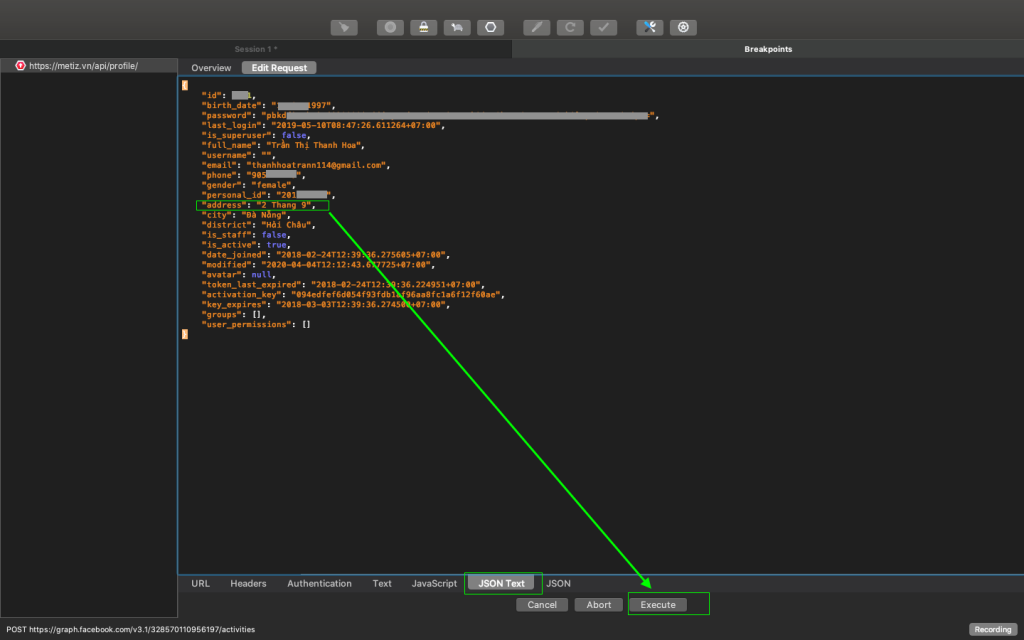The width and height of the screenshot is (1024, 640).
Task: Click the "is_superuser": false line
Action: pos(256,135)
